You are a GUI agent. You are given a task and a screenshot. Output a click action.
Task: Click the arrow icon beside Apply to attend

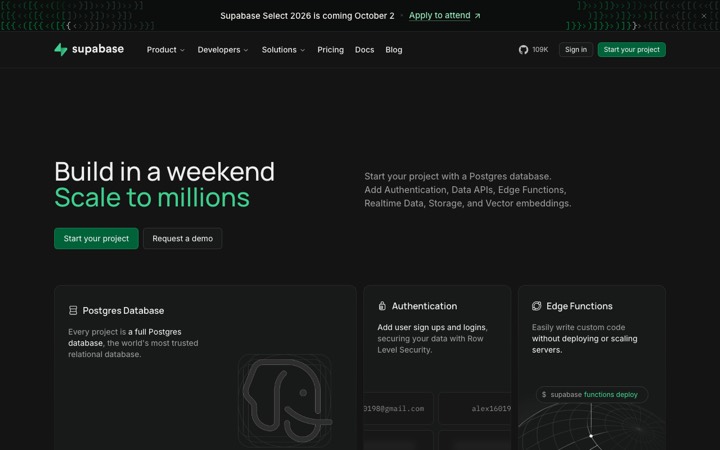[x=478, y=16]
